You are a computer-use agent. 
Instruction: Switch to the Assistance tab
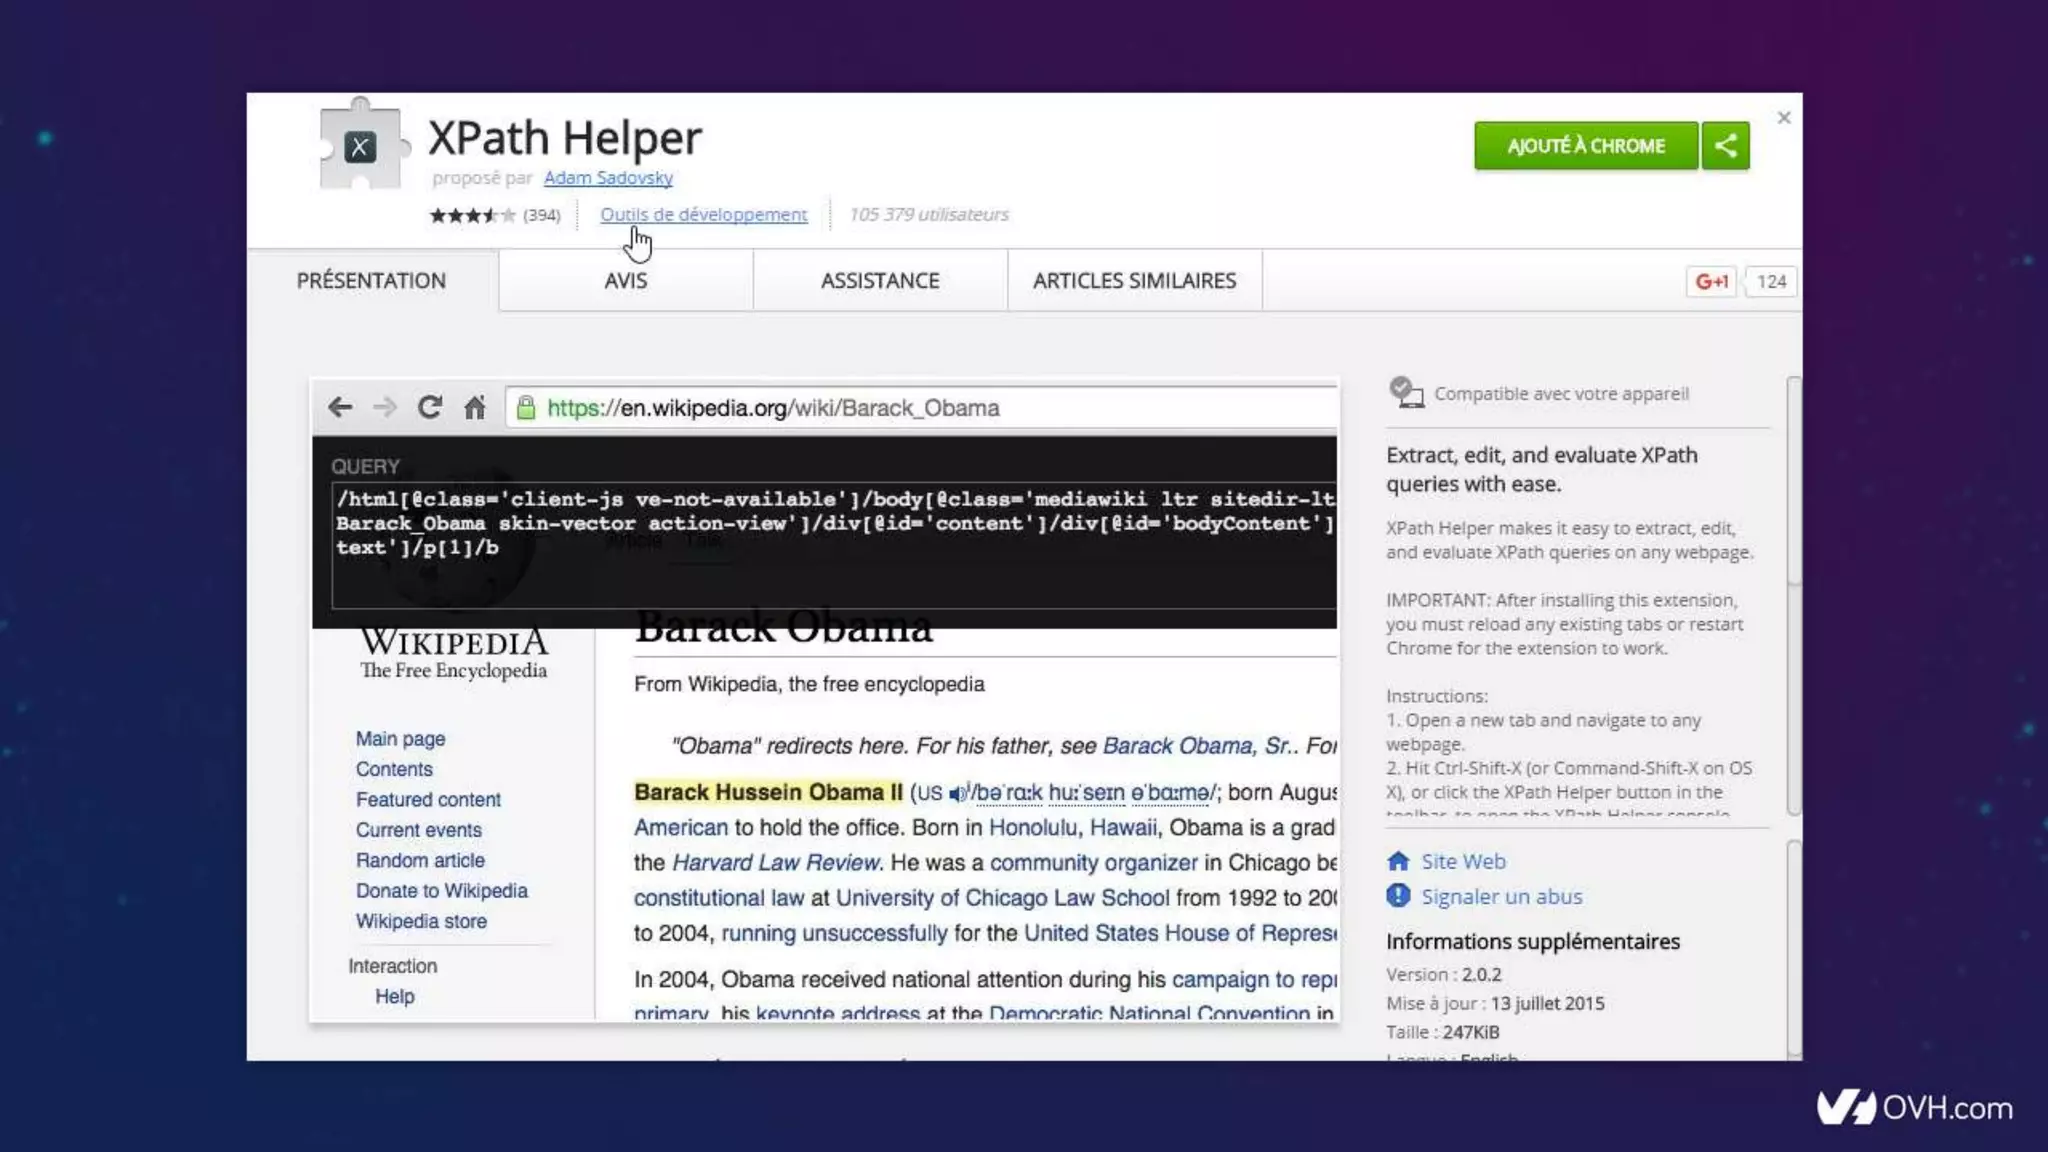pyautogui.click(x=880, y=281)
